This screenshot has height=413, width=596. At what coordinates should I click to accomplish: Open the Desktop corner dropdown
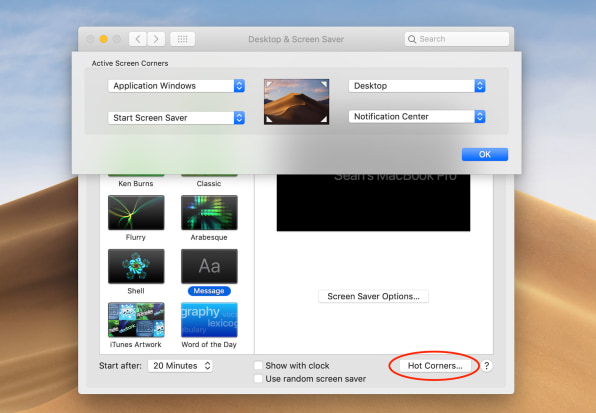417,86
